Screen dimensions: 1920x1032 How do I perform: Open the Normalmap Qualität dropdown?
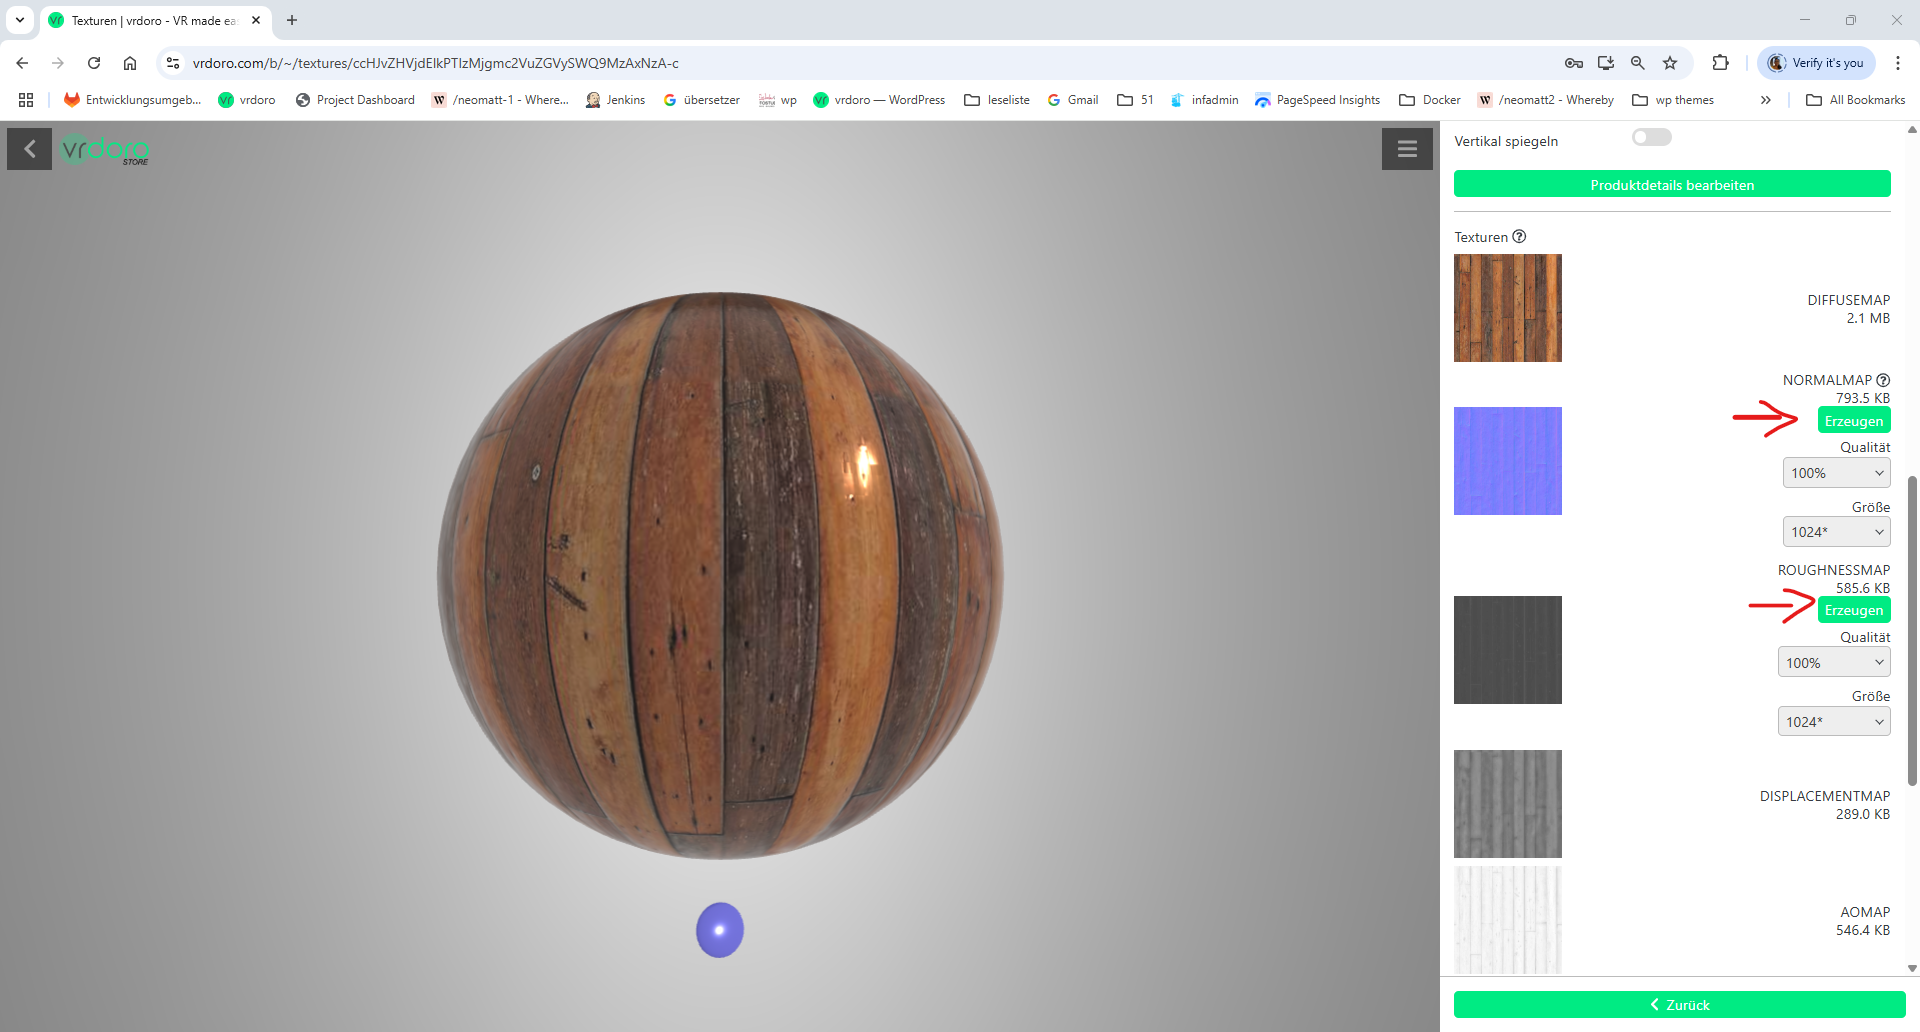tap(1836, 473)
